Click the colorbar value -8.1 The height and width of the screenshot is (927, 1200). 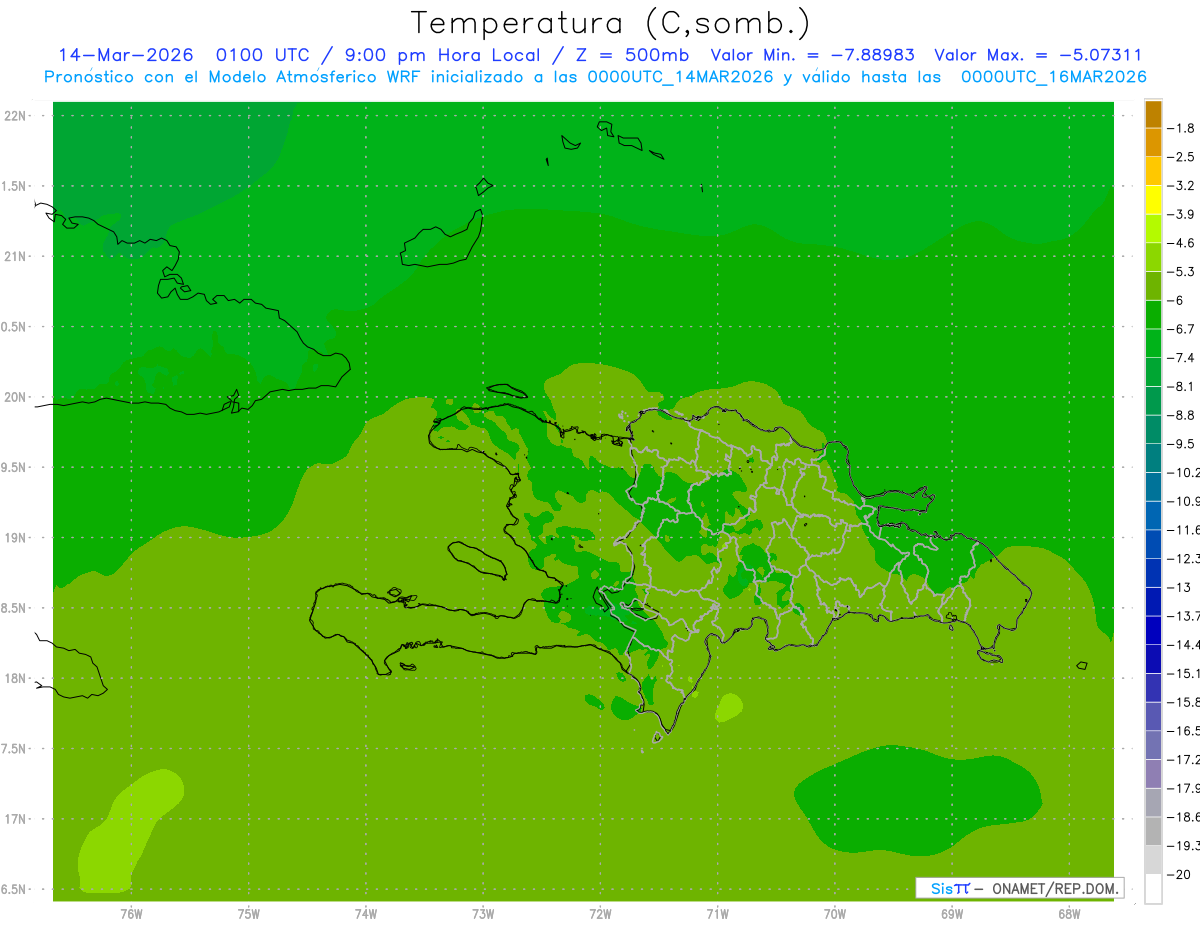pyautogui.click(x=1182, y=386)
